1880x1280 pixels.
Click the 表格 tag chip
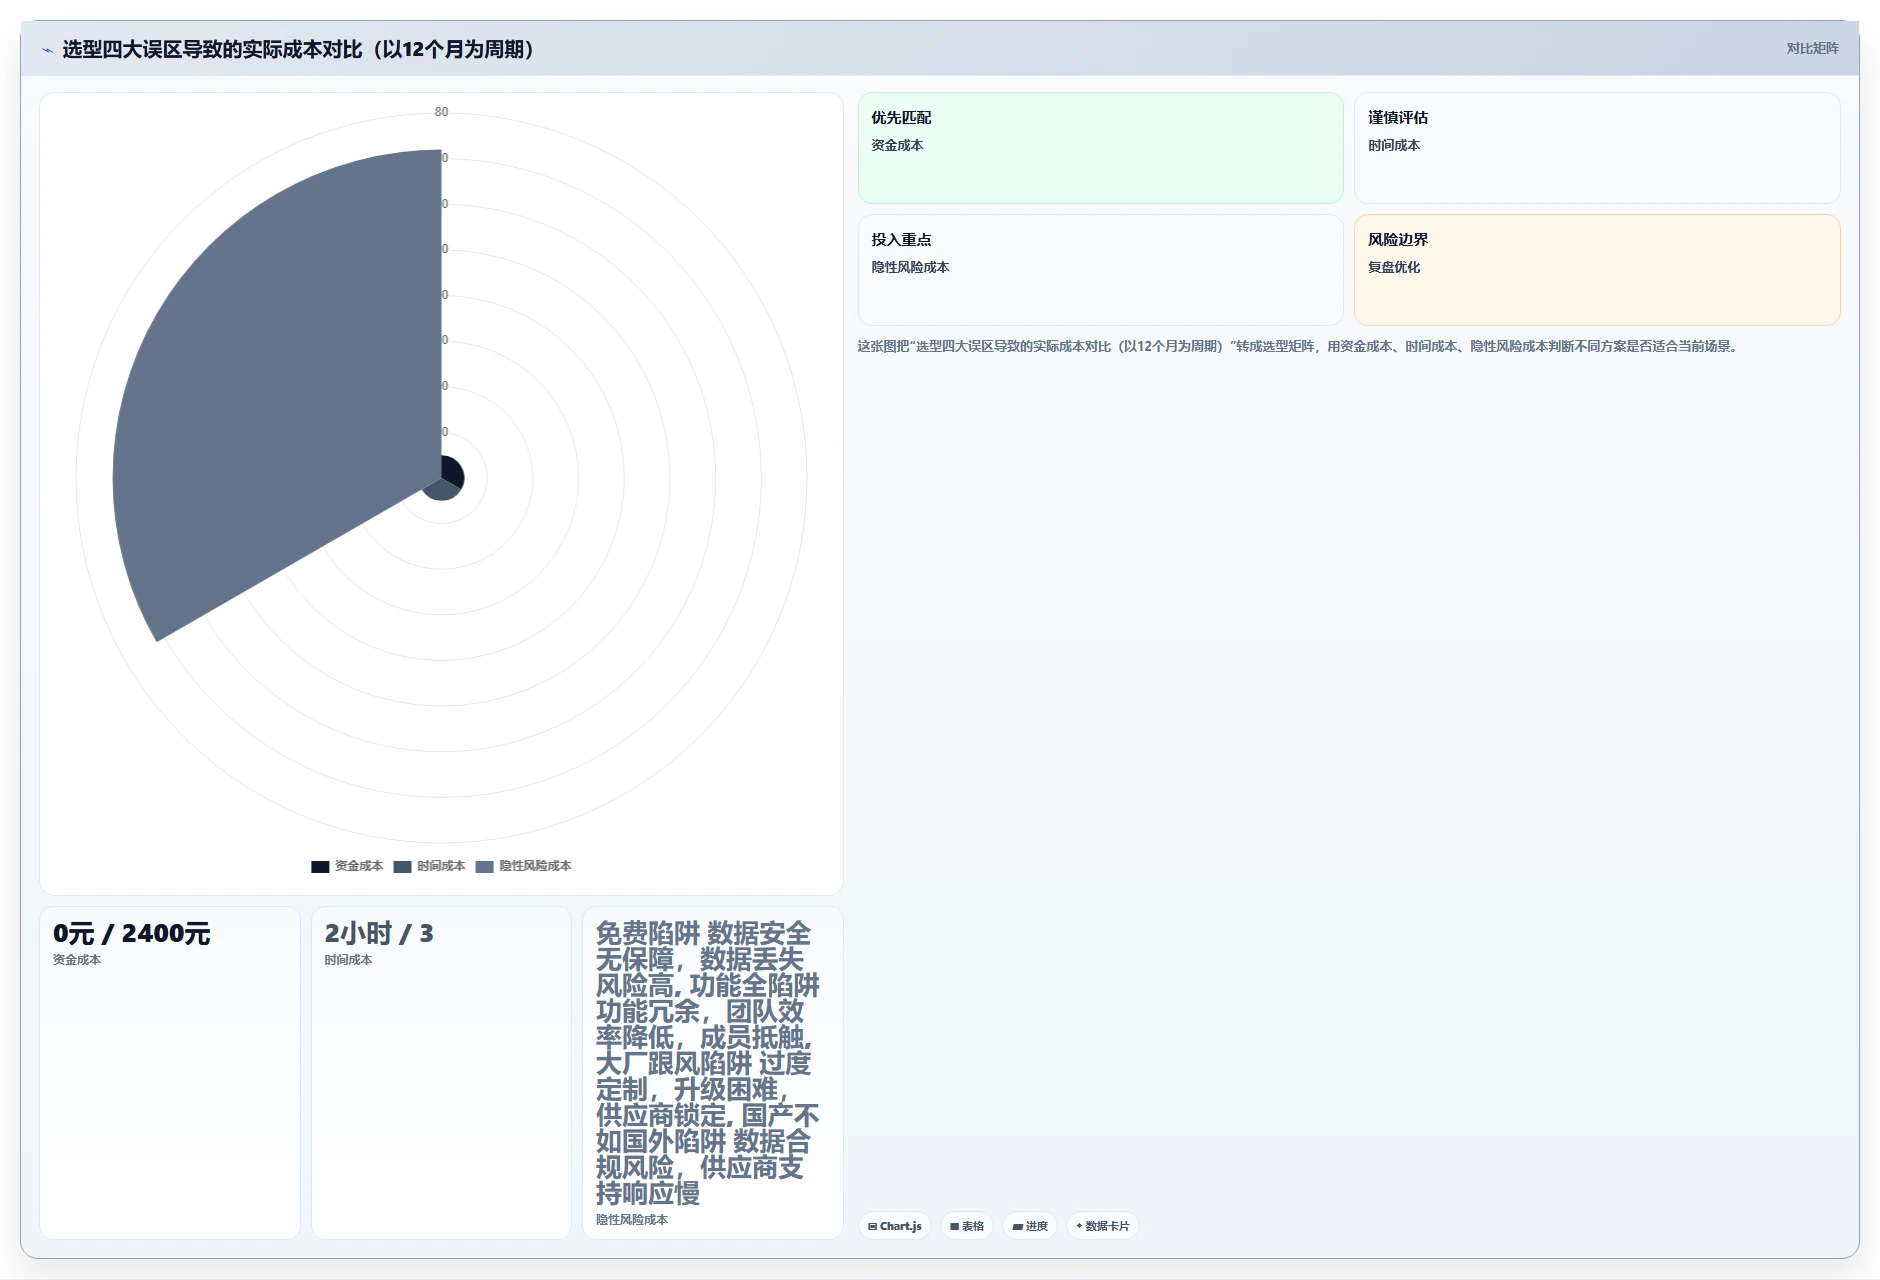click(967, 1226)
